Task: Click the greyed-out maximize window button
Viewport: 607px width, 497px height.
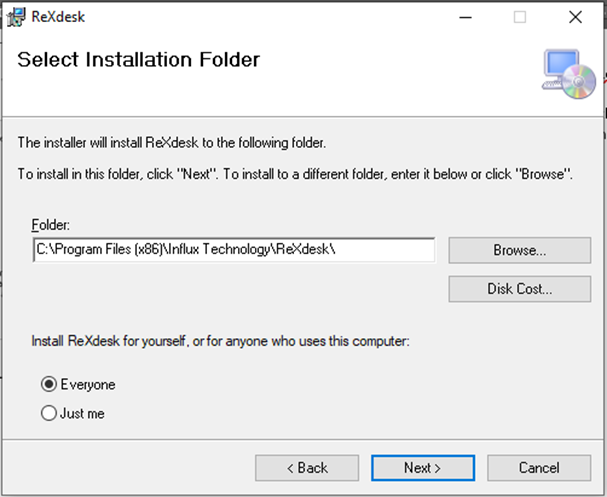Action: (x=520, y=17)
